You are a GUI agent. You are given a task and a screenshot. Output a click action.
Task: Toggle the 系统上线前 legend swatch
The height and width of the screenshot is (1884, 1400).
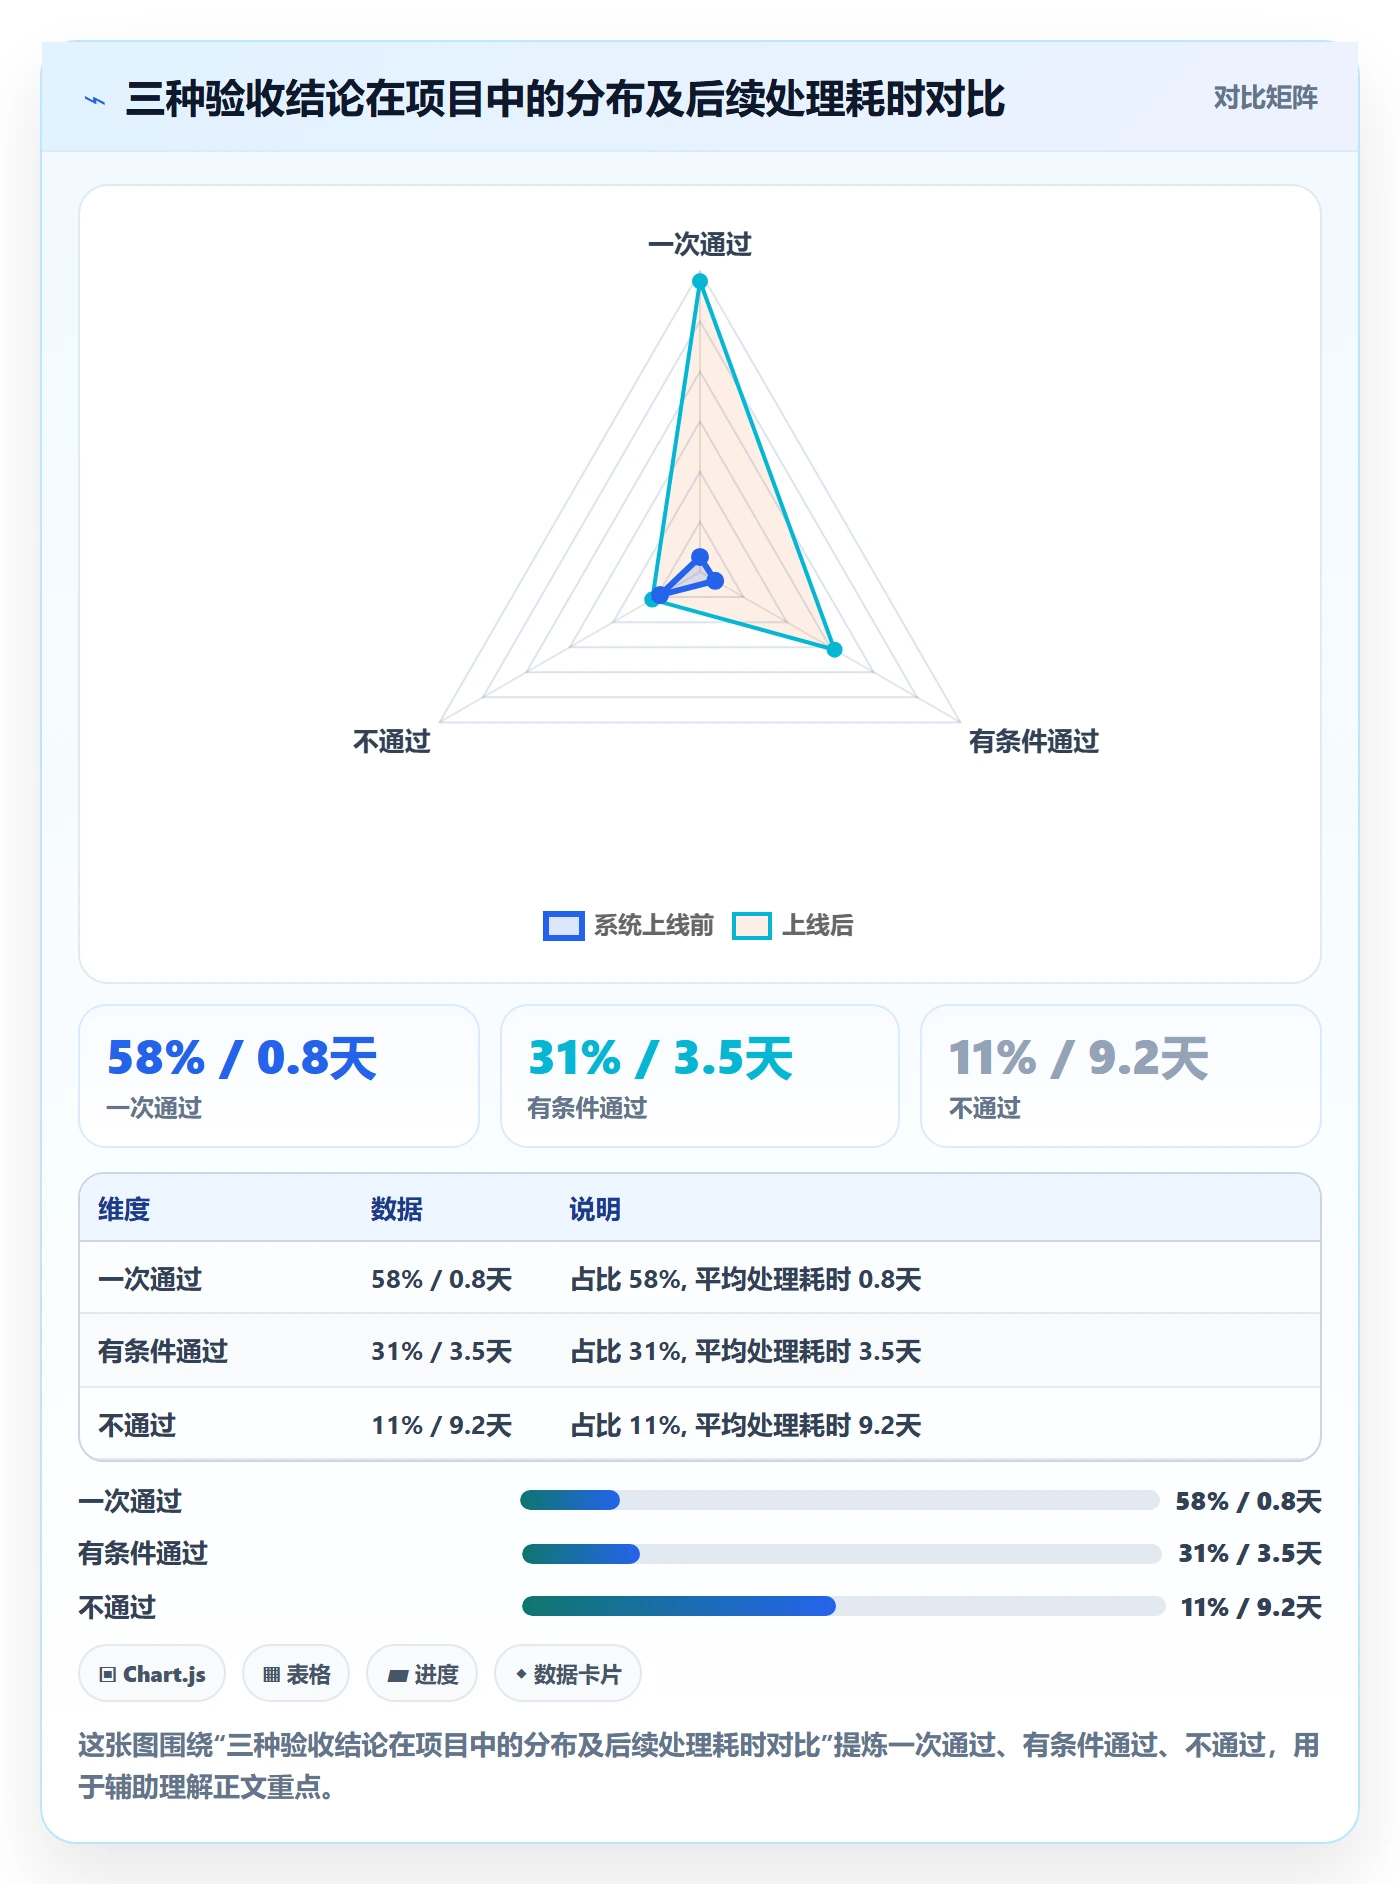(x=563, y=925)
